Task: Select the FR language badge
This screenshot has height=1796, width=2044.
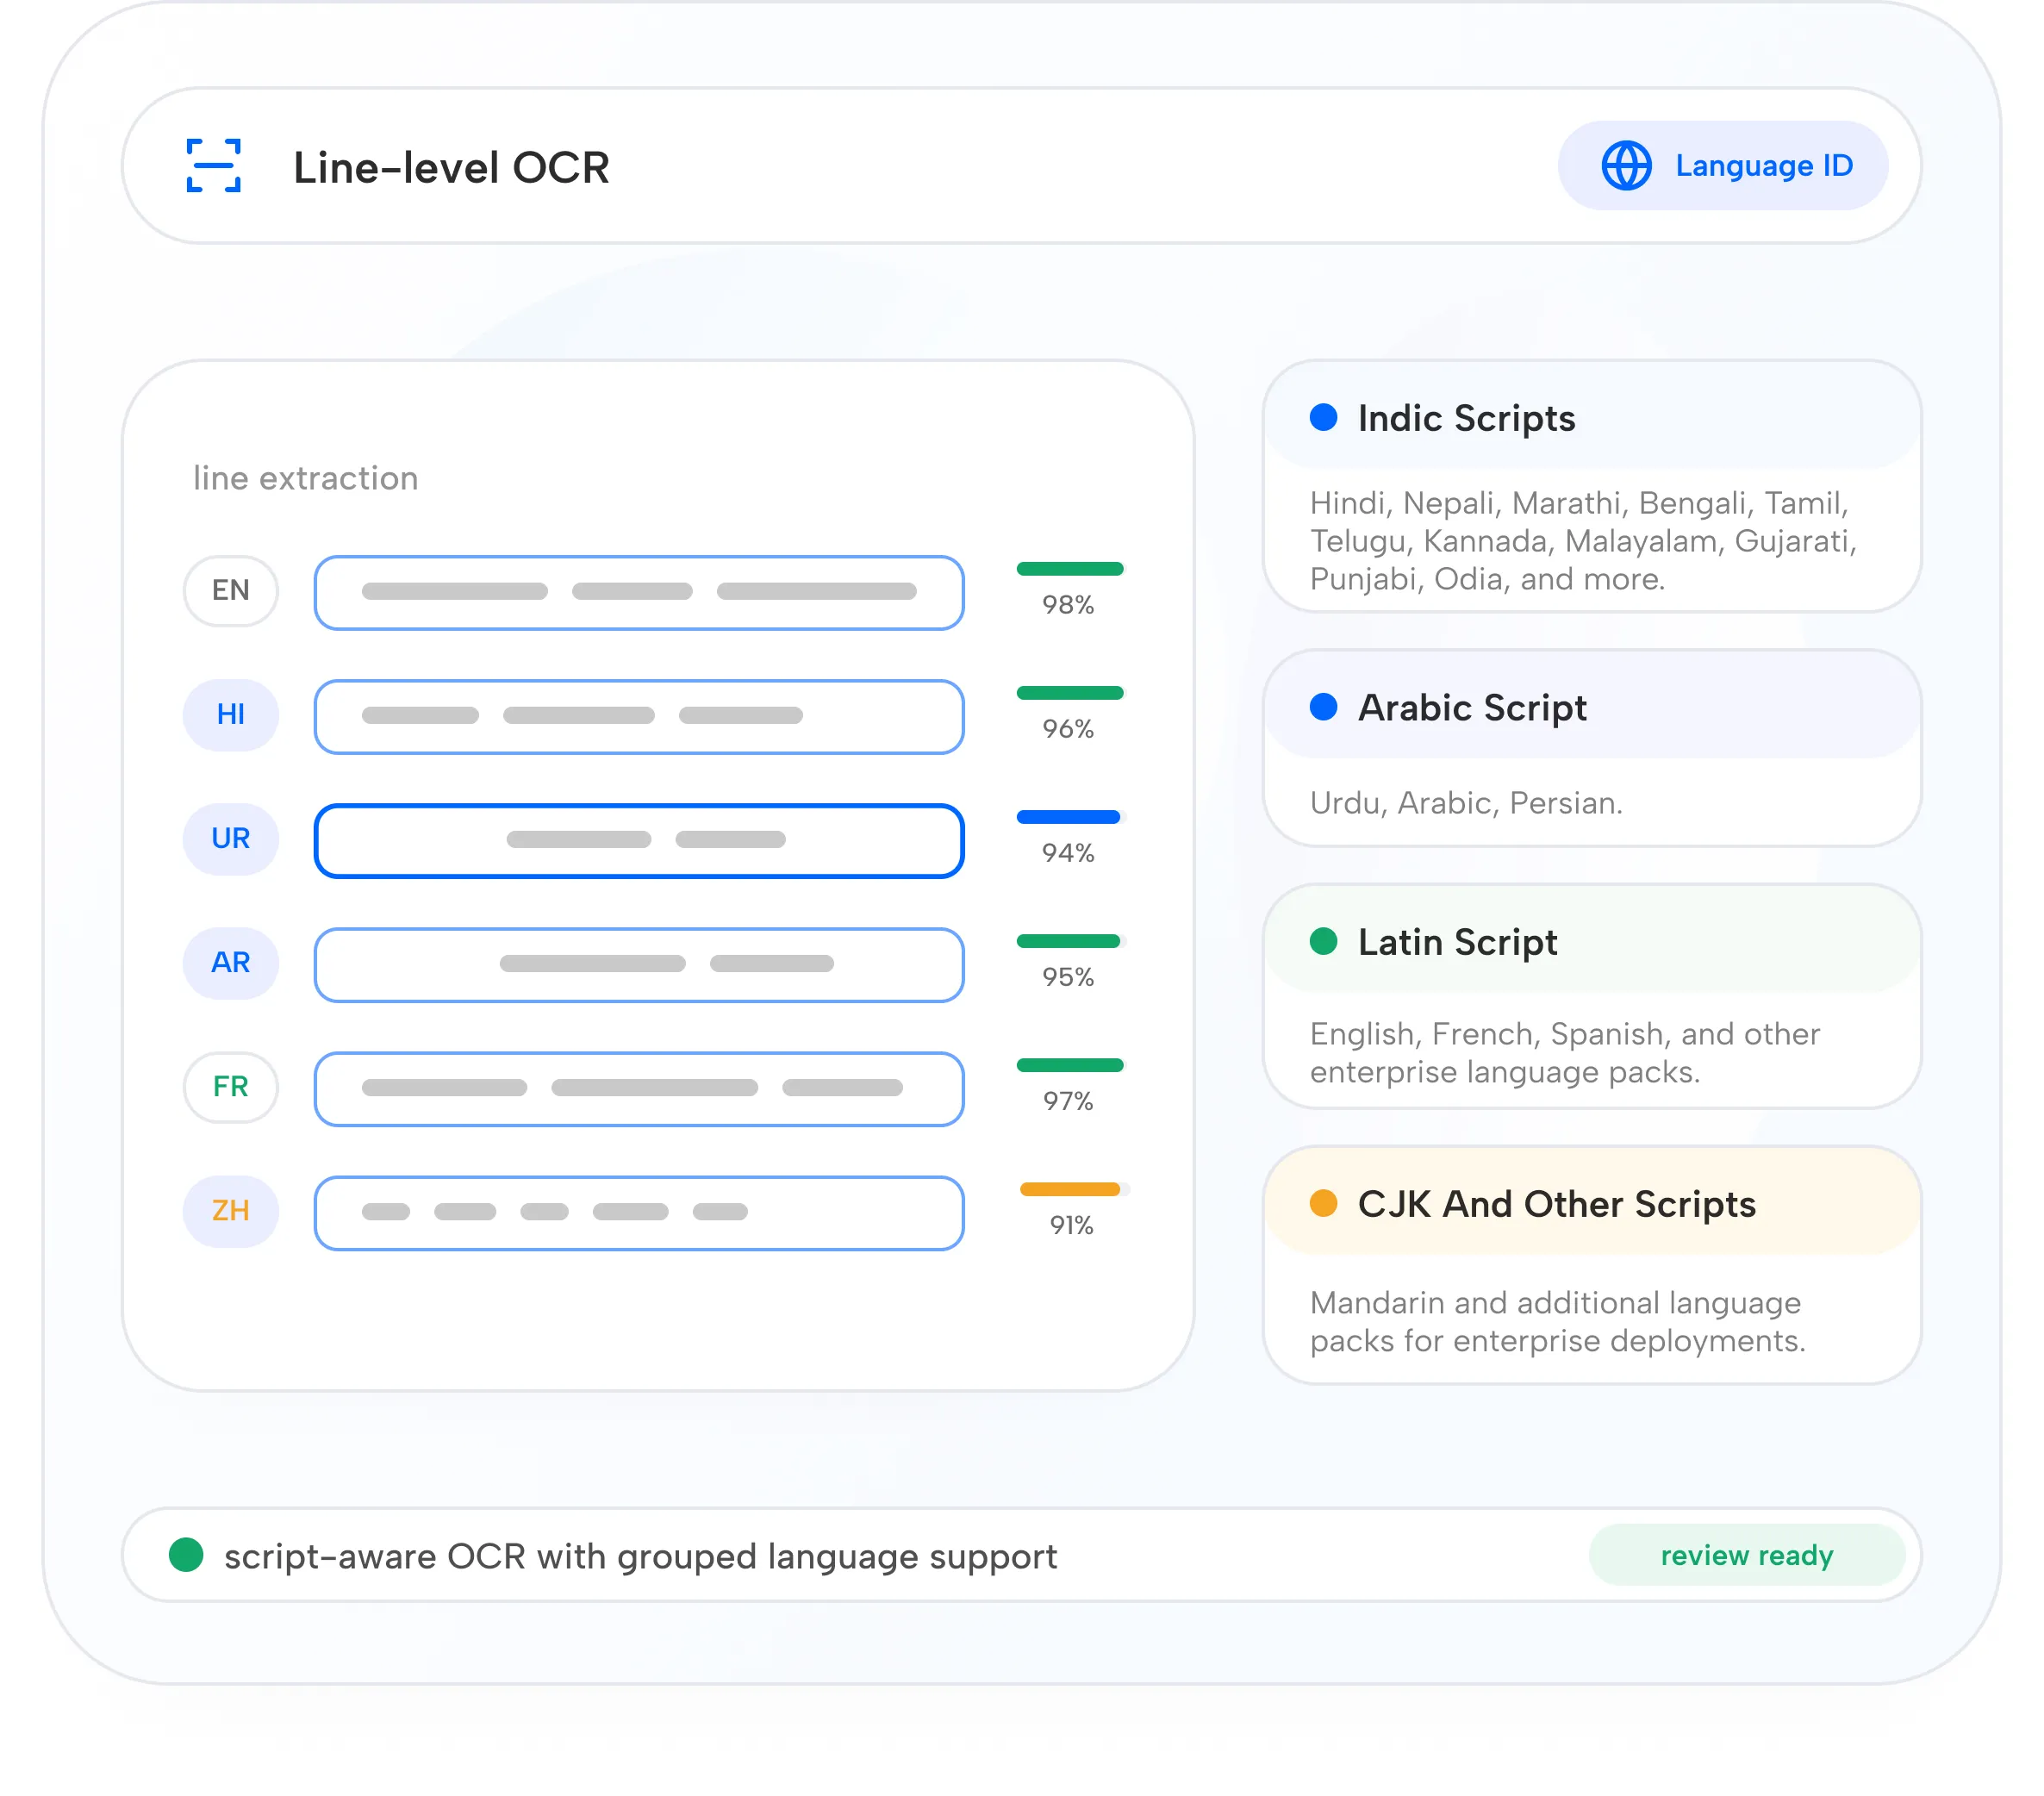Action: pyautogui.click(x=231, y=1087)
